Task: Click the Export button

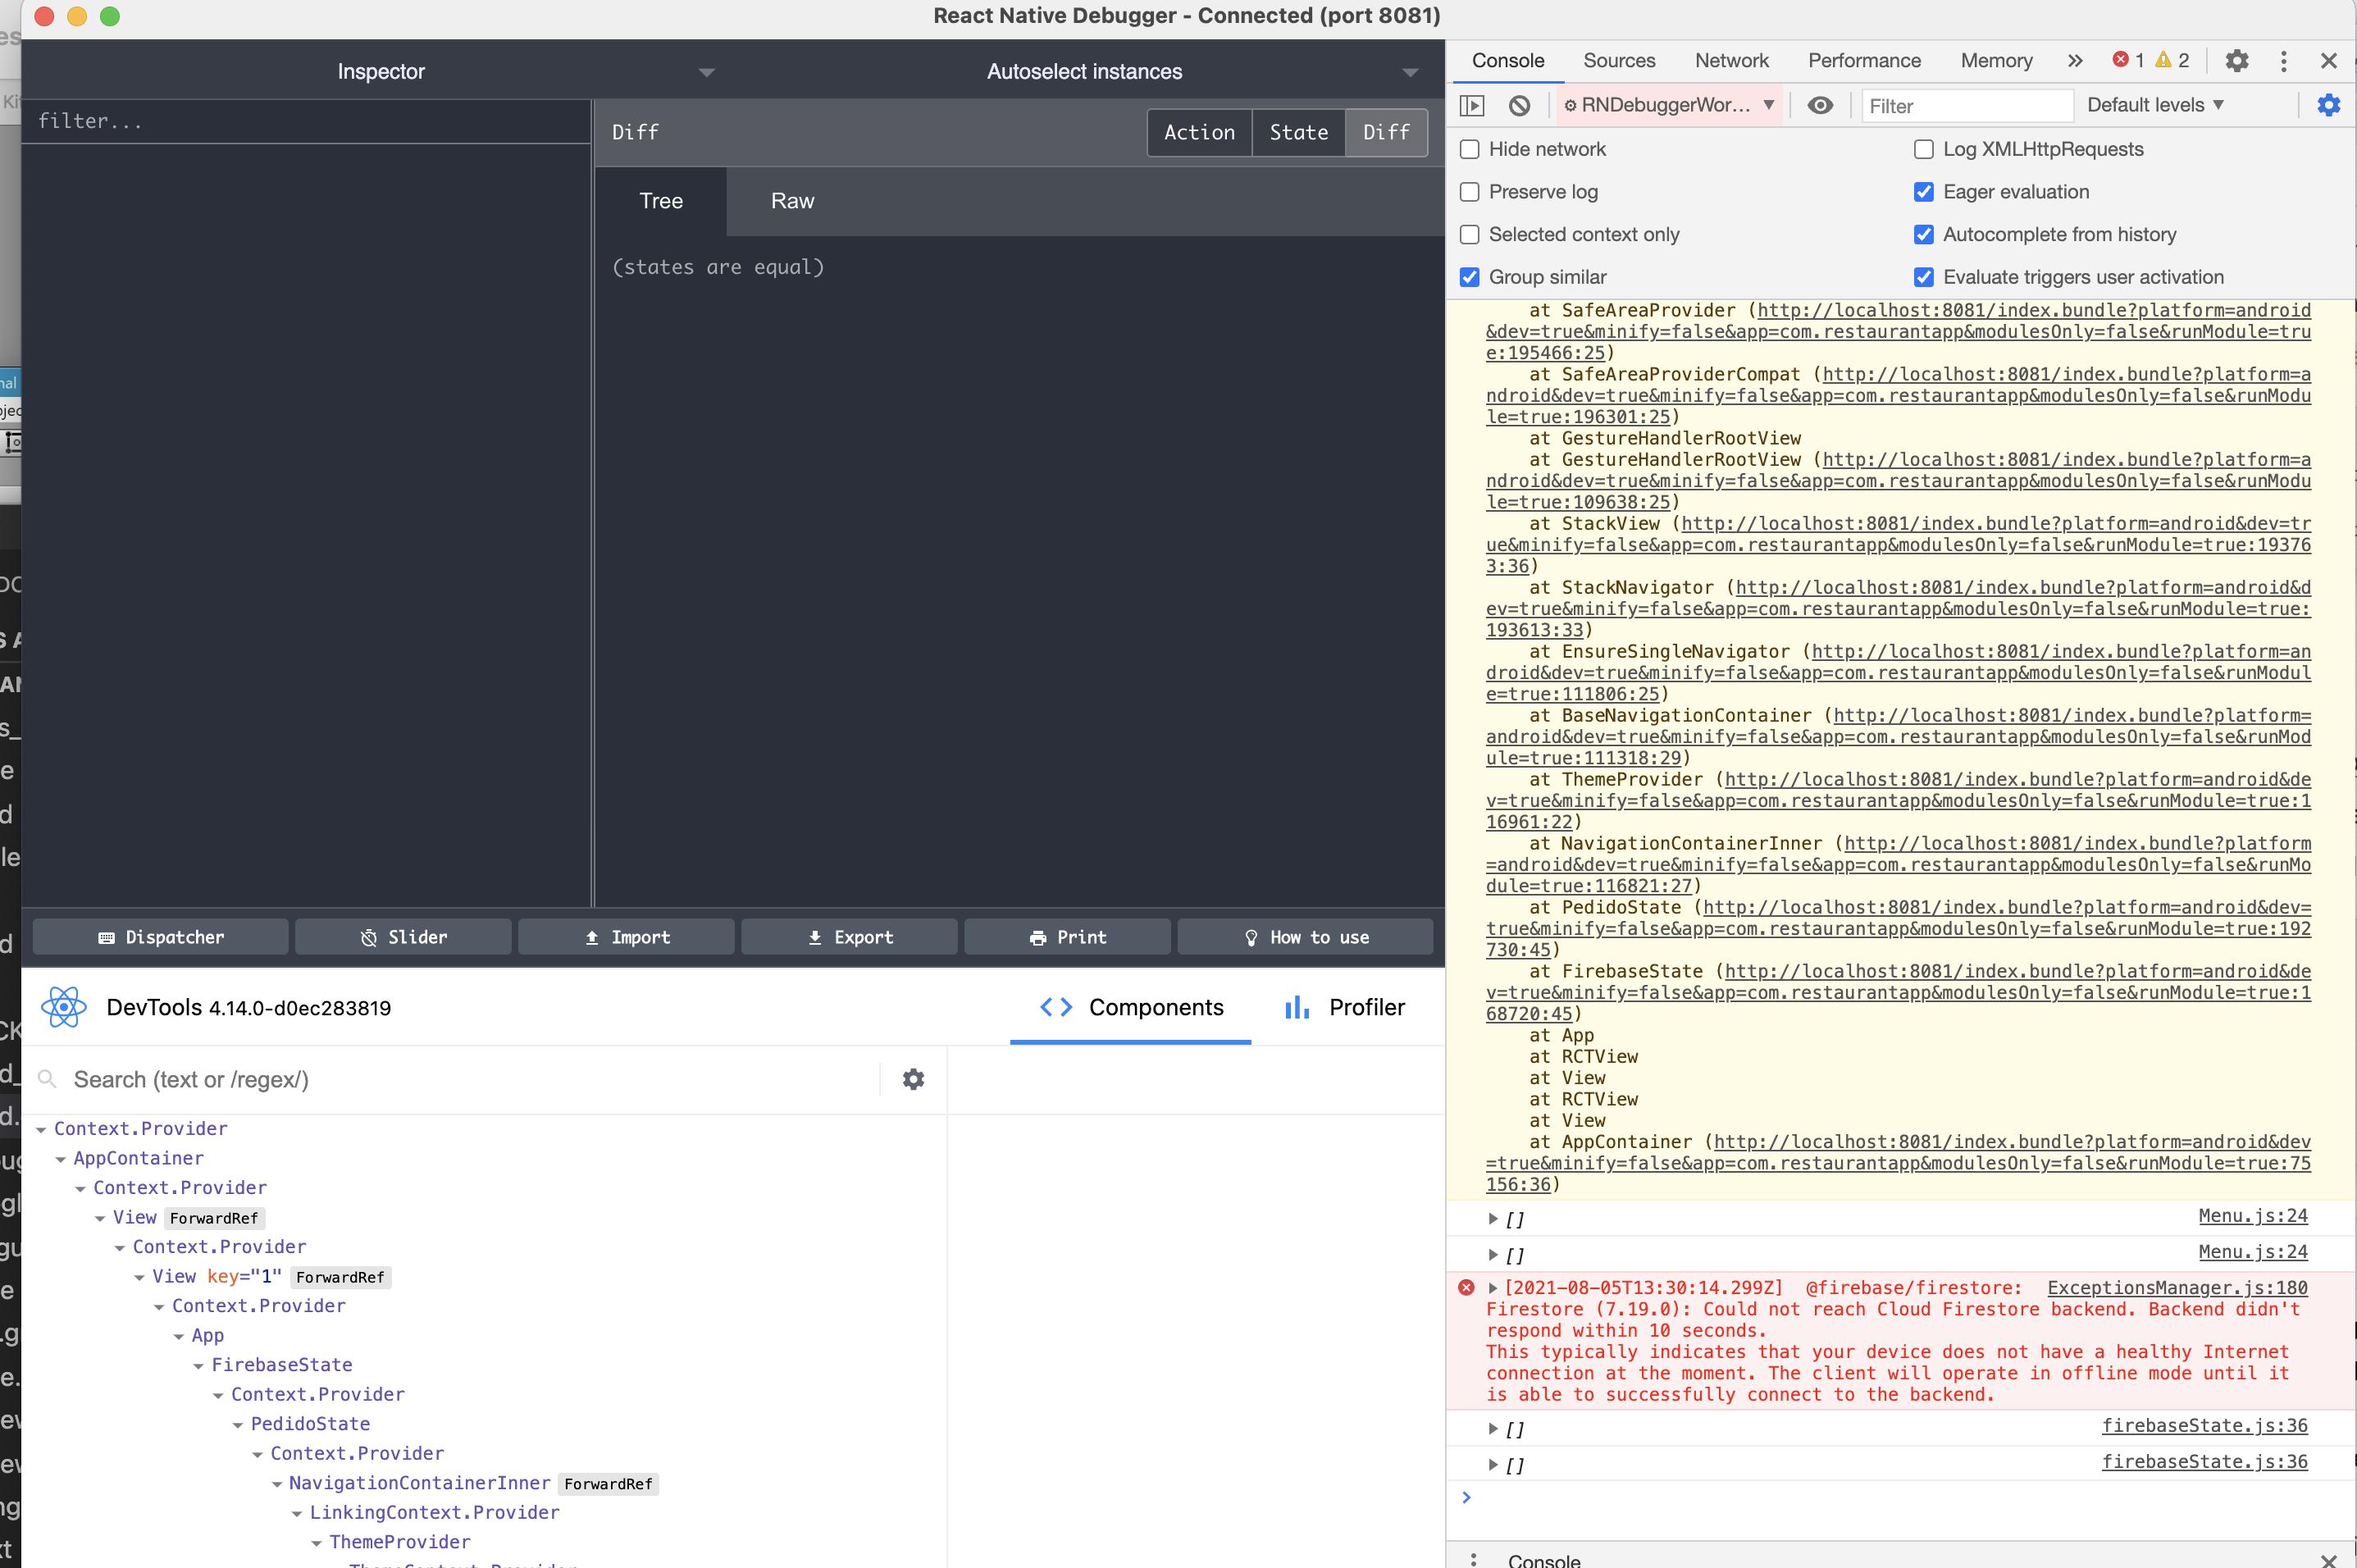Action: click(848, 937)
